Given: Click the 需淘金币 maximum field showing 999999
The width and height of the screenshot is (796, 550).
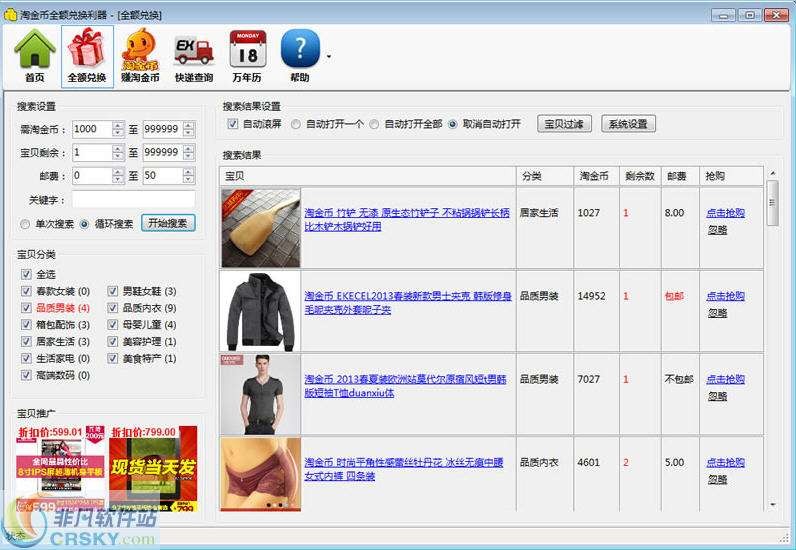Looking at the screenshot, I should tap(163, 129).
